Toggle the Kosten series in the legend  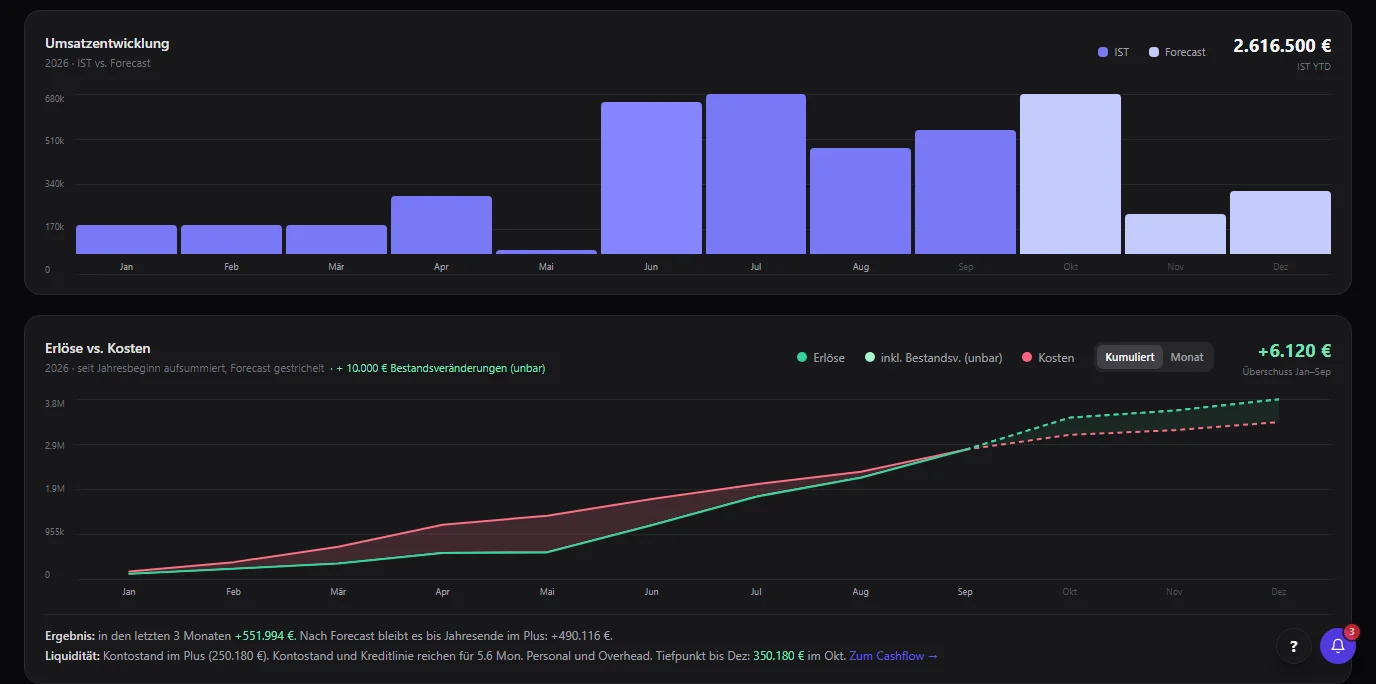pos(1048,357)
